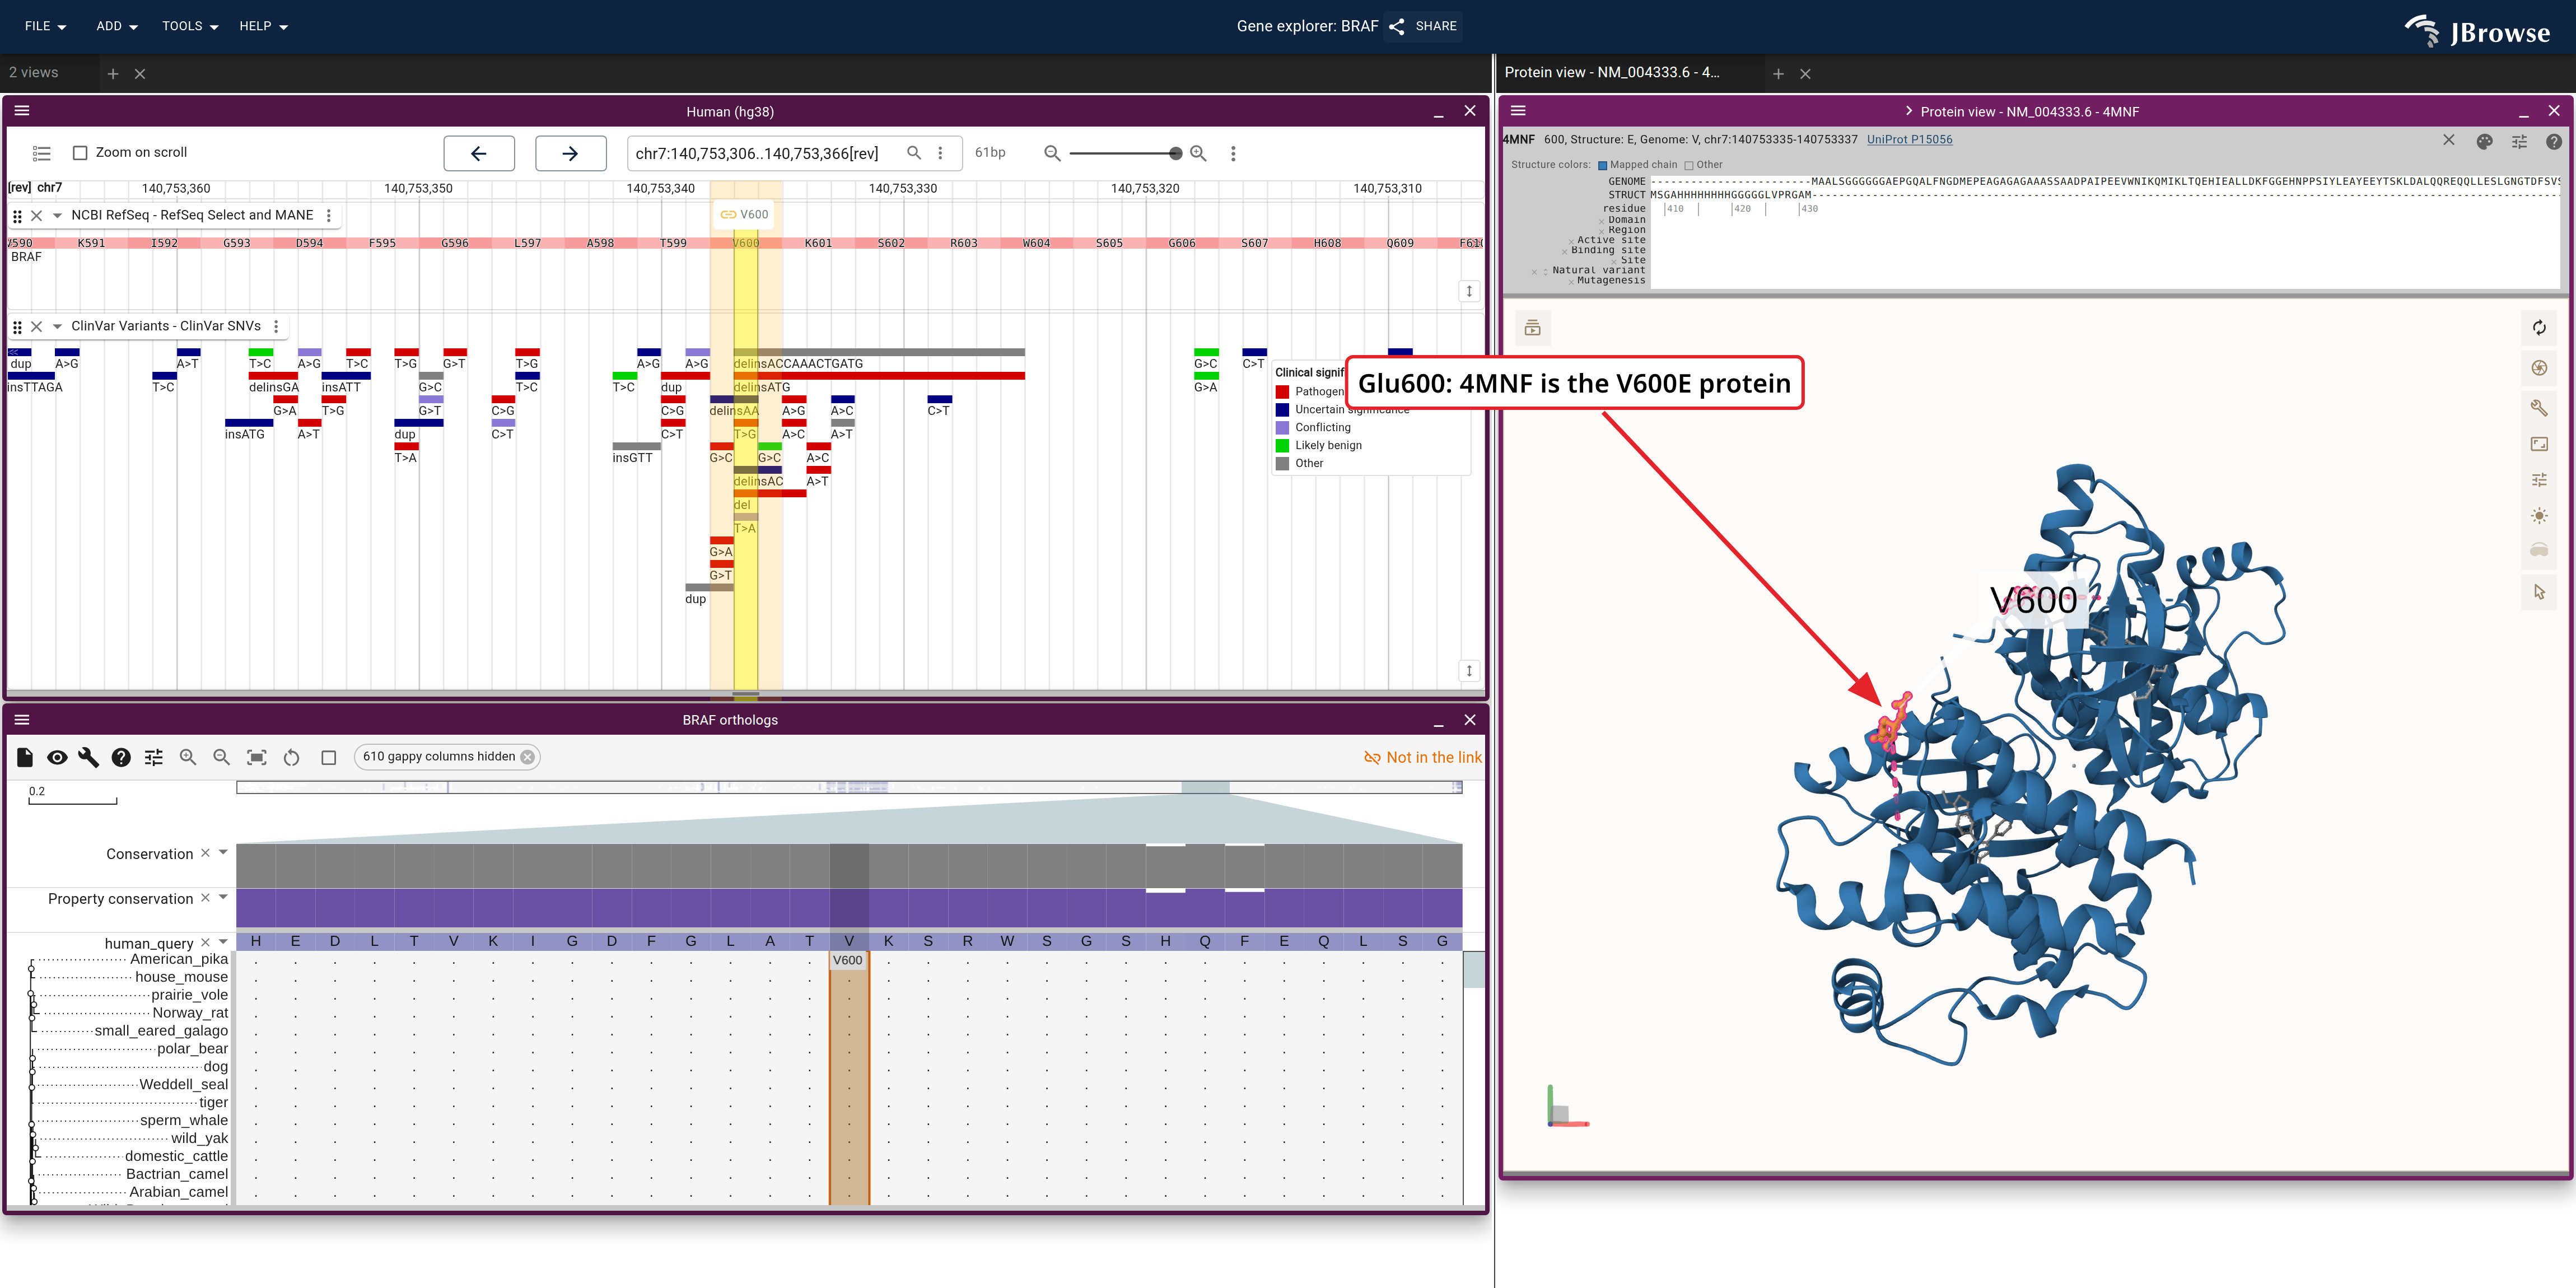The width and height of the screenshot is (2576, 1288).
Task: Open TOOLS menu
Action: tap(190, 26)
